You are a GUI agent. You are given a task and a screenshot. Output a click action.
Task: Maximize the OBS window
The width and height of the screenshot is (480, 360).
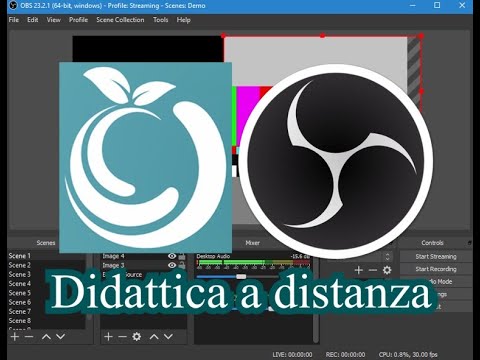tap(437, 5)
